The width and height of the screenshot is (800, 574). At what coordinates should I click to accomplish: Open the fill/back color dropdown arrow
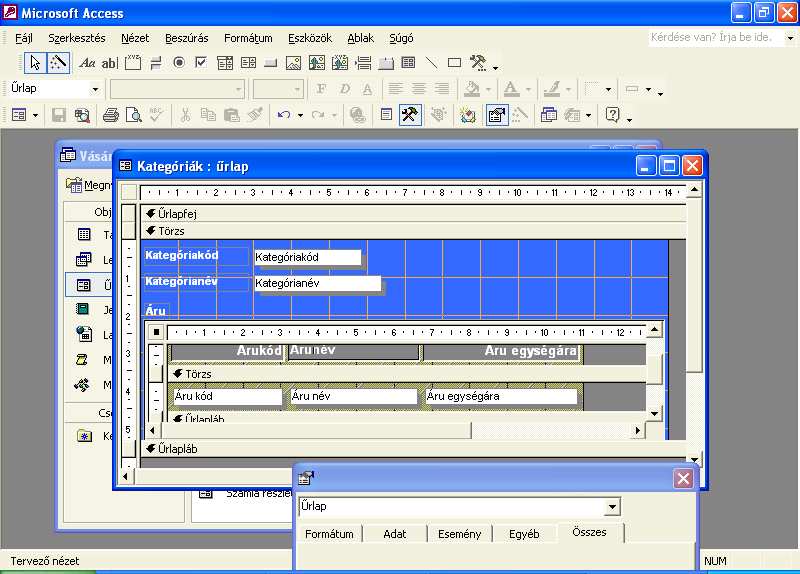[488, 89]
